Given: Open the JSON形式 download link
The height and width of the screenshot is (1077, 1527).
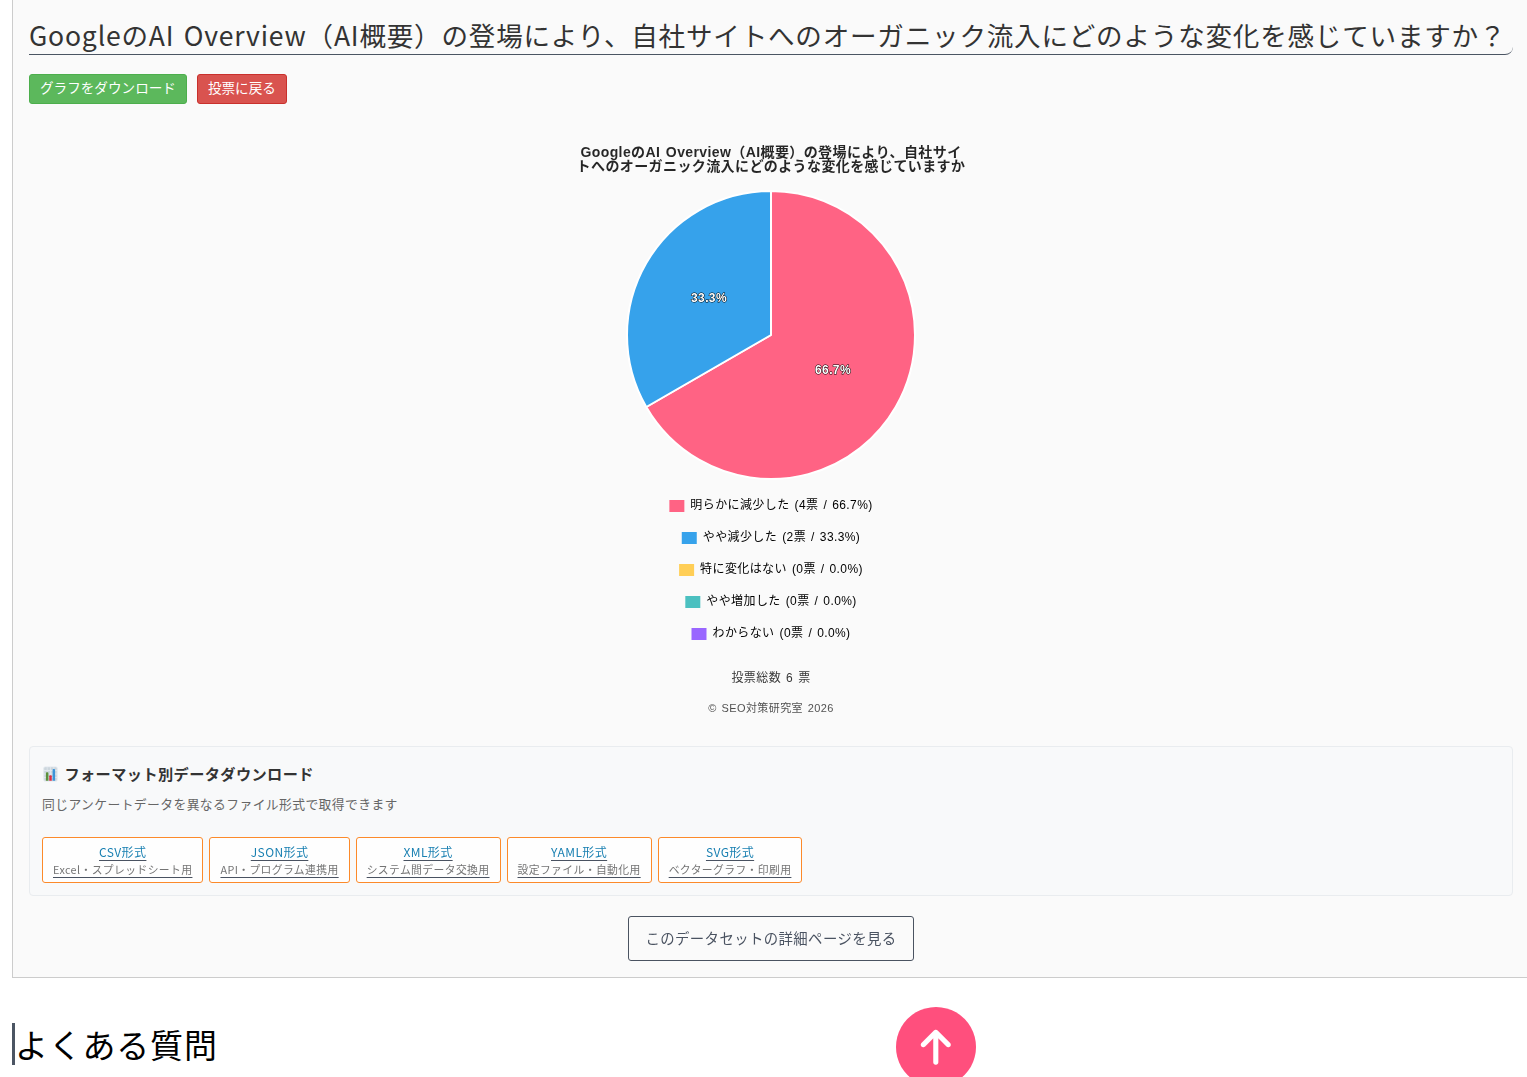Looking at the screenshot, I should [279, 852].
